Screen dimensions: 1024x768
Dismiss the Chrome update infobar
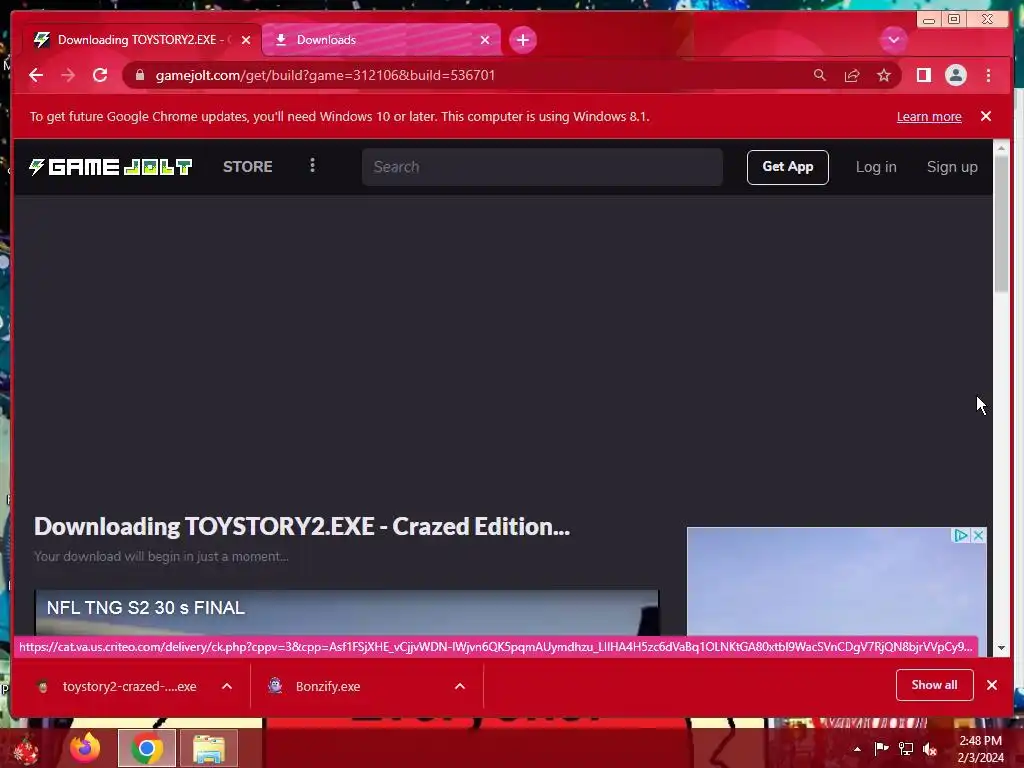pos(985,116)
